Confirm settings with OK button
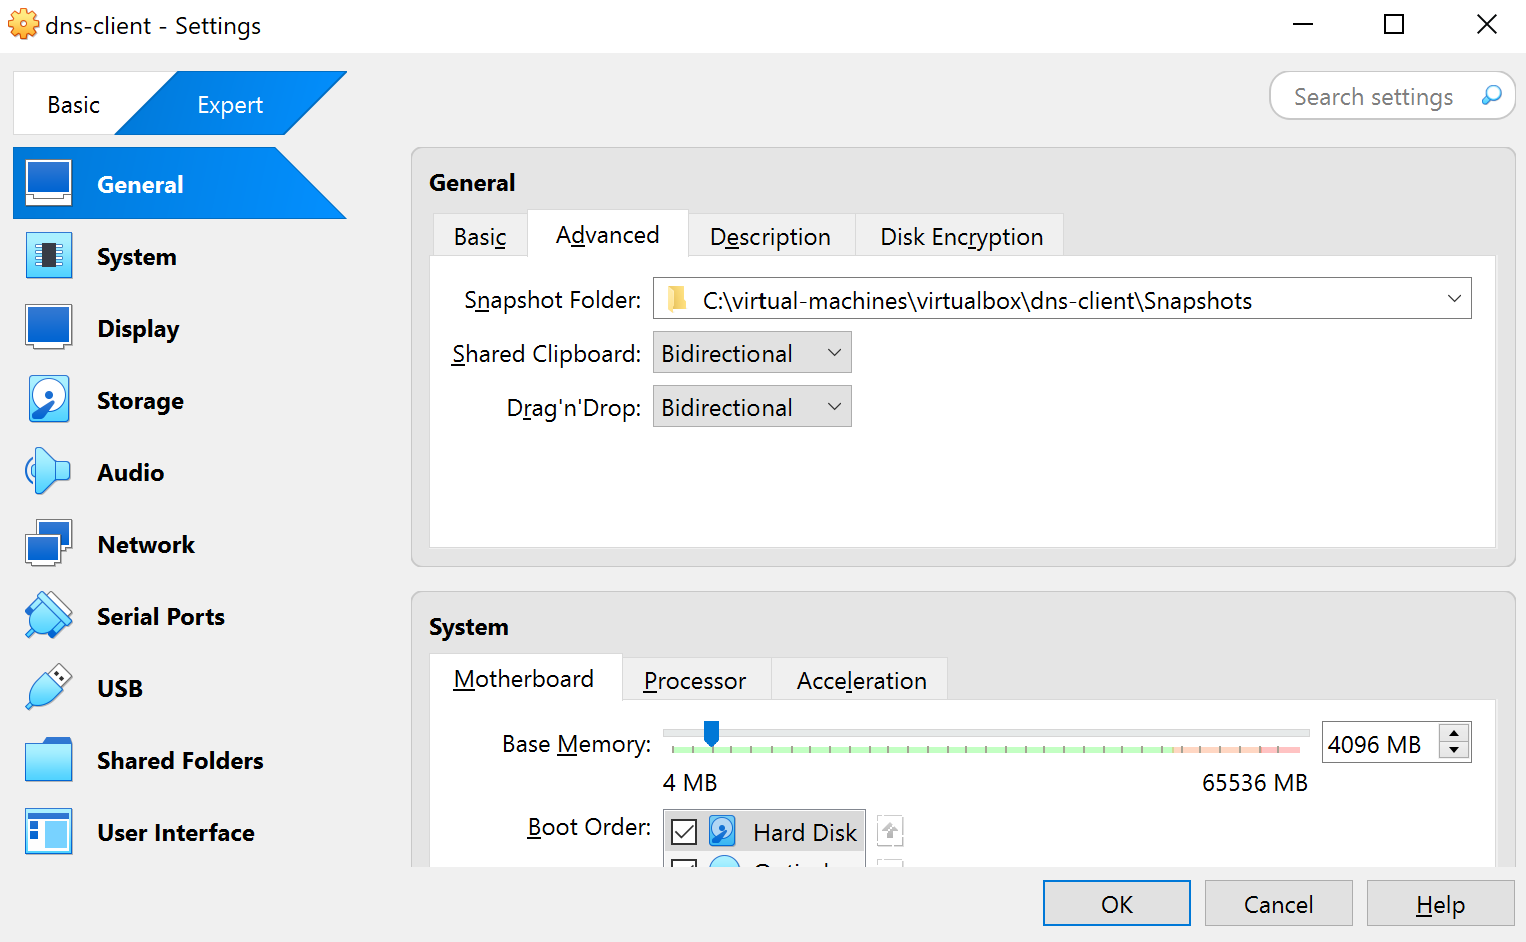1526x942 pixels. [x=1117, y=903]
